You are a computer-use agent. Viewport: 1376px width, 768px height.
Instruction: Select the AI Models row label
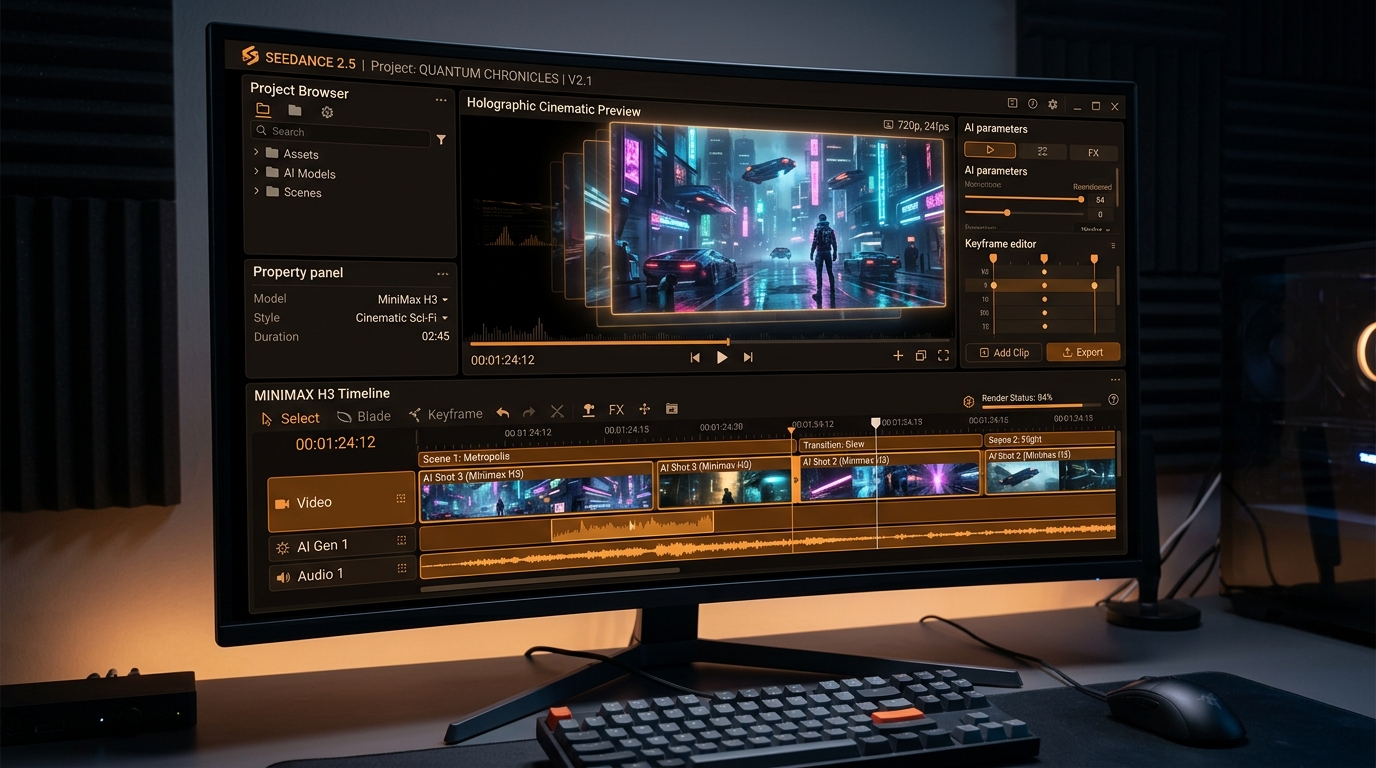[309, 173]
